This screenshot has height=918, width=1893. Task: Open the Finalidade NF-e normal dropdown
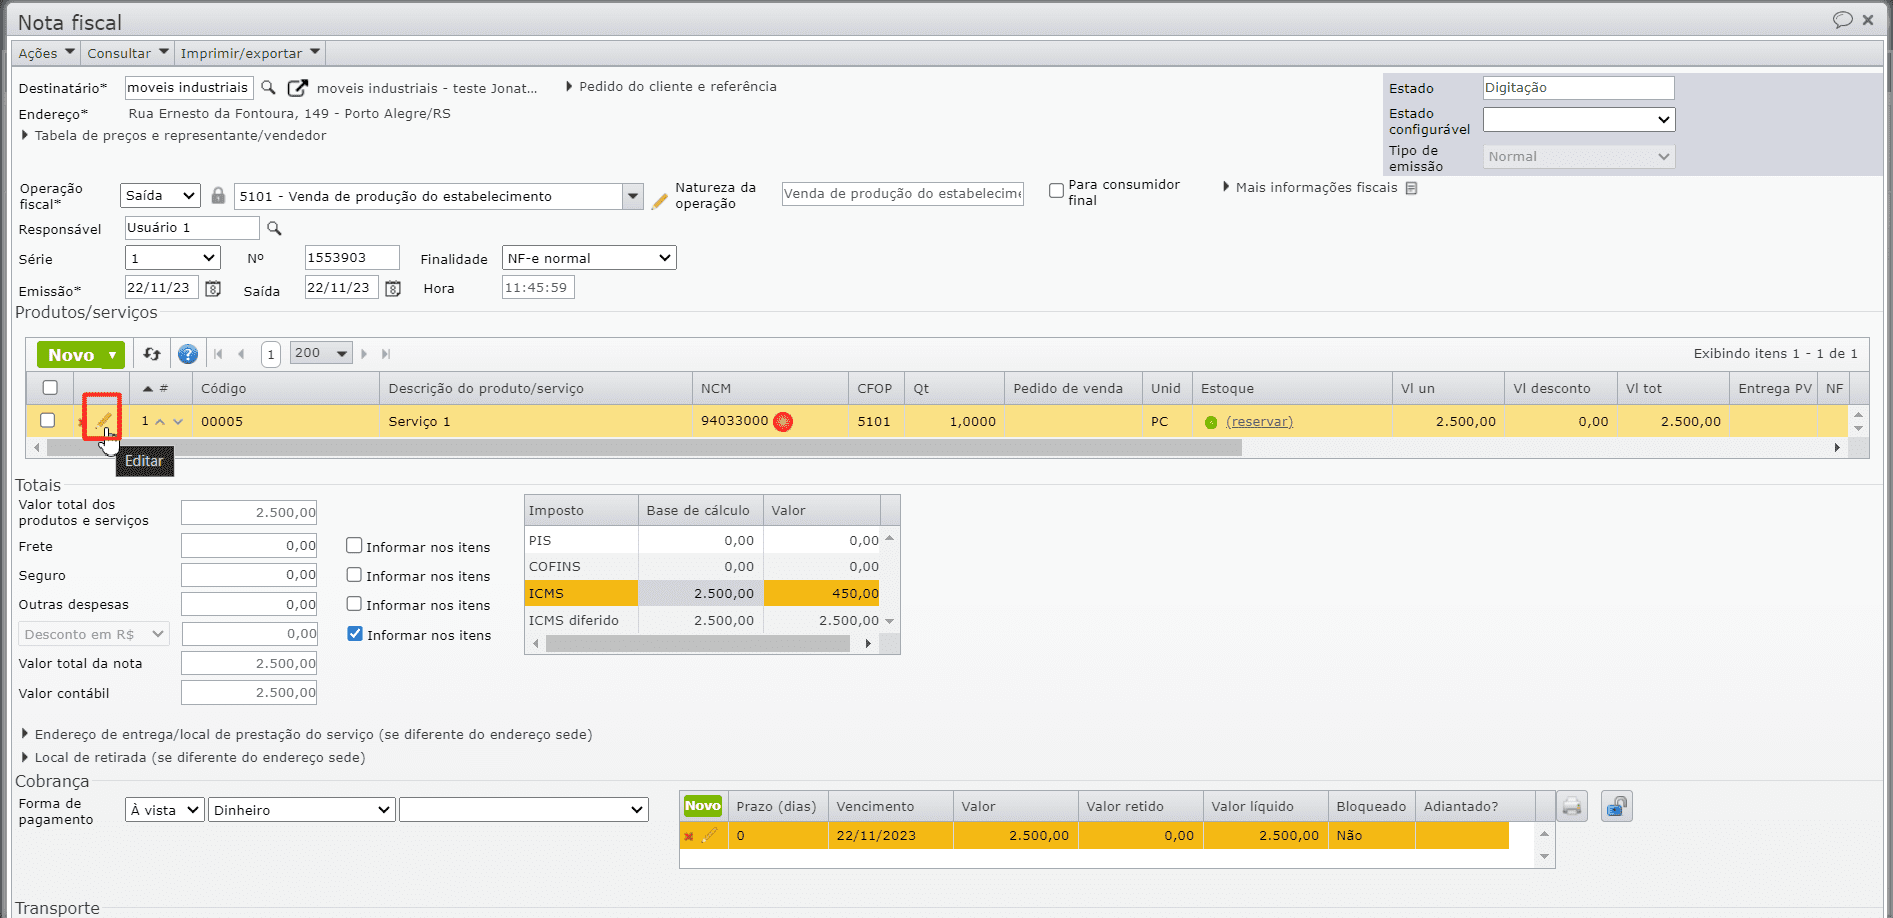pyautogui.click(x=589, y=258)
